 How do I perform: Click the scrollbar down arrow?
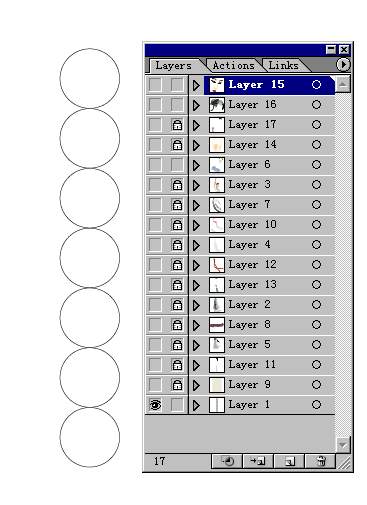[x=343, y=445]
